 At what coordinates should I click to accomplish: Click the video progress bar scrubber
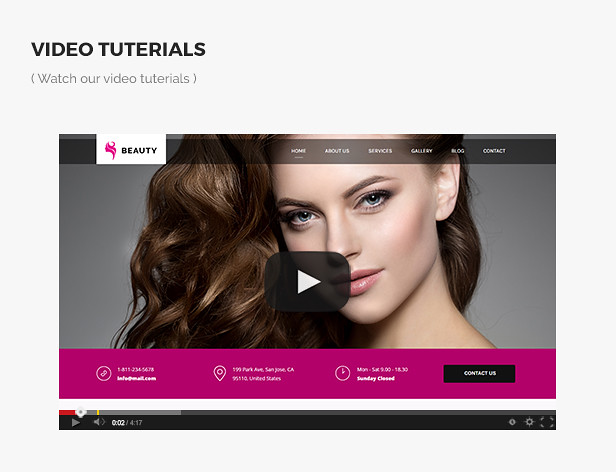pyautogui.click(x=81, y=412)
